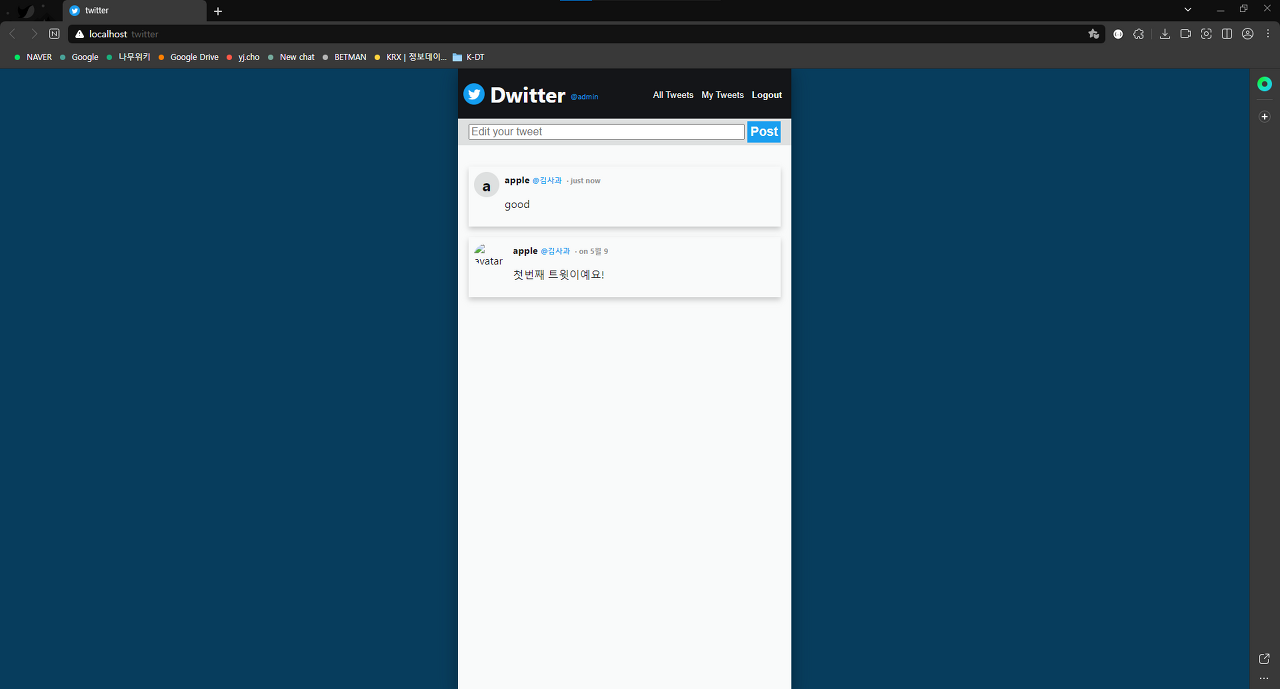Open the KRX 정보데이 bookmark
The height and width of the screenshot is (689, 1280).
tap(410, 57)
